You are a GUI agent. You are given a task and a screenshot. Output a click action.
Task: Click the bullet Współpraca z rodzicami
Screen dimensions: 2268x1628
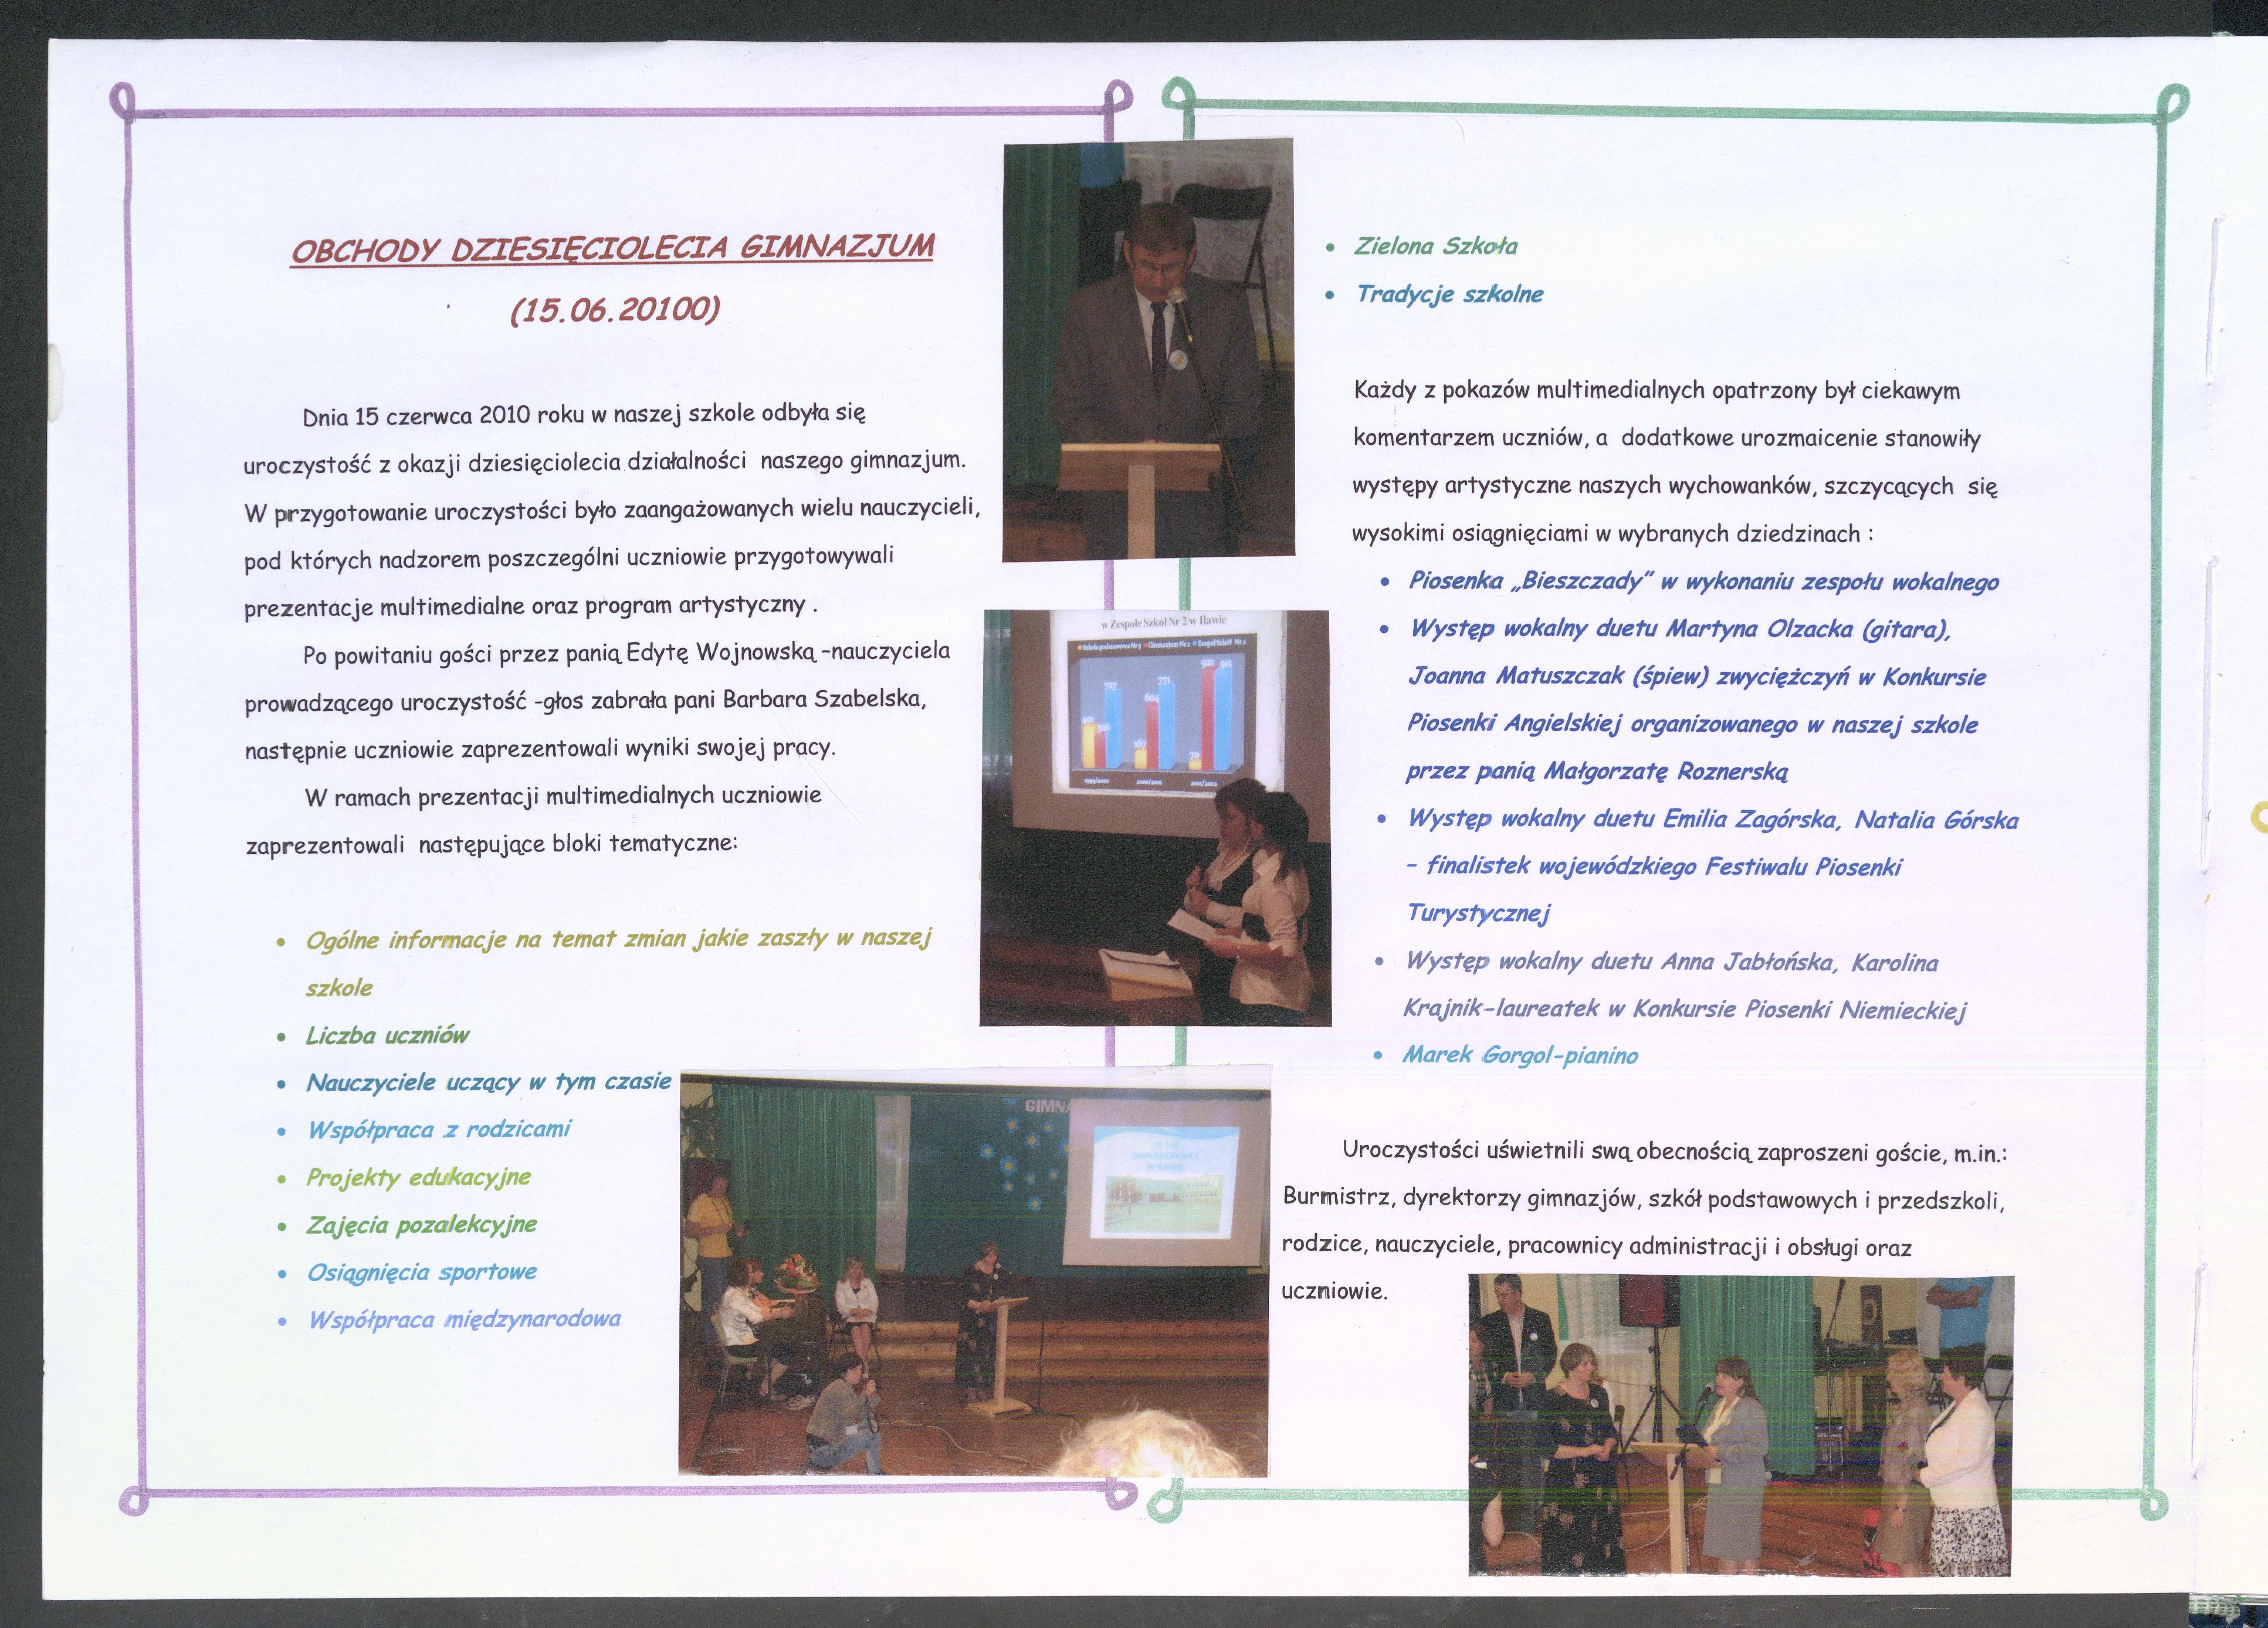438,1129
